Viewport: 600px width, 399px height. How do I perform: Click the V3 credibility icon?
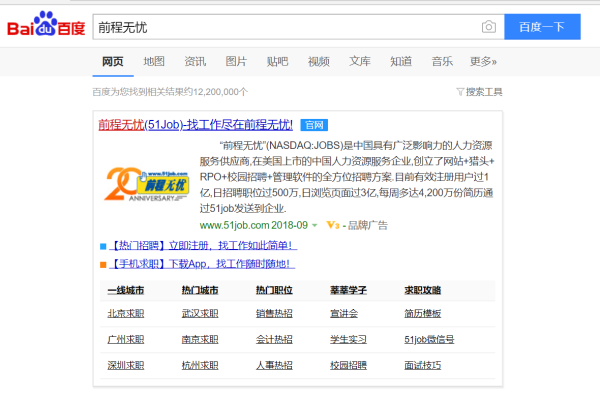click(x=333, y=225)
